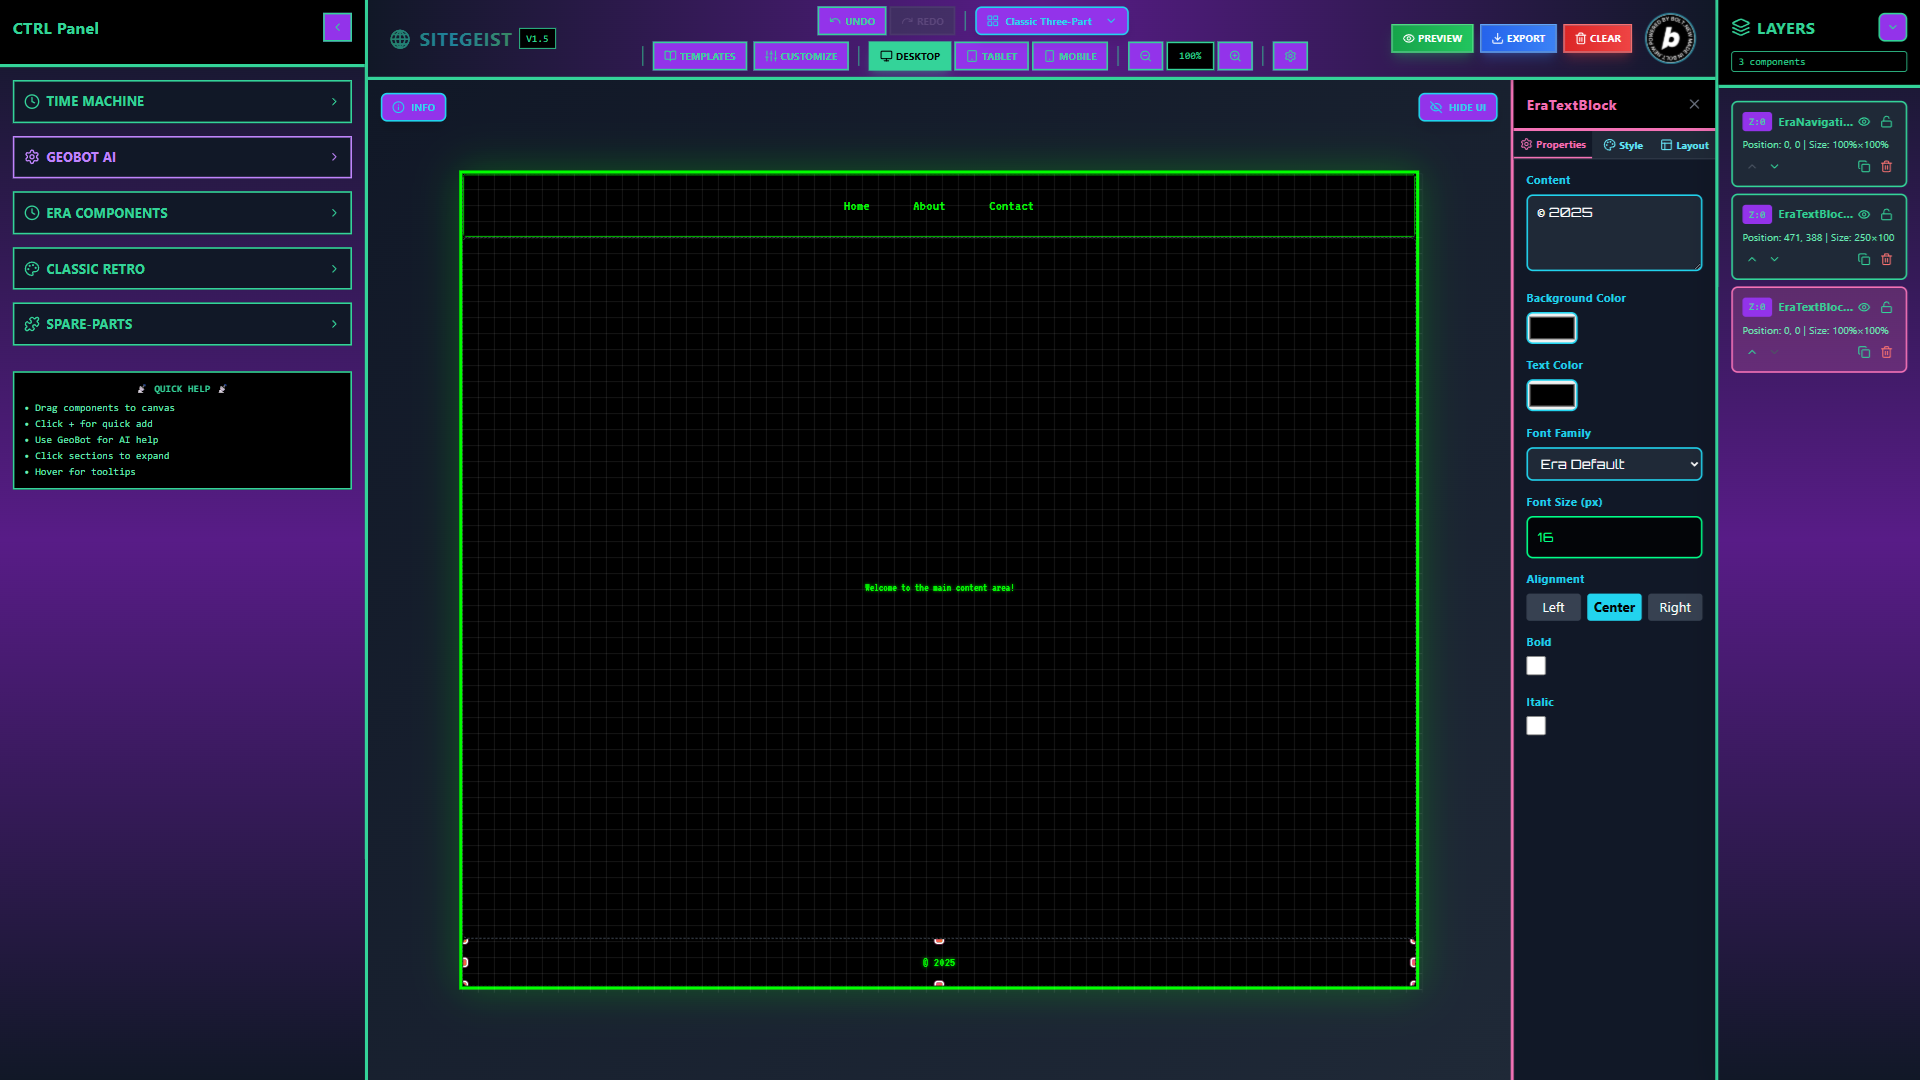1920x1080 pixels.
Task: Click the Bolt circular badge logo
Action: tap(1670, 39)
